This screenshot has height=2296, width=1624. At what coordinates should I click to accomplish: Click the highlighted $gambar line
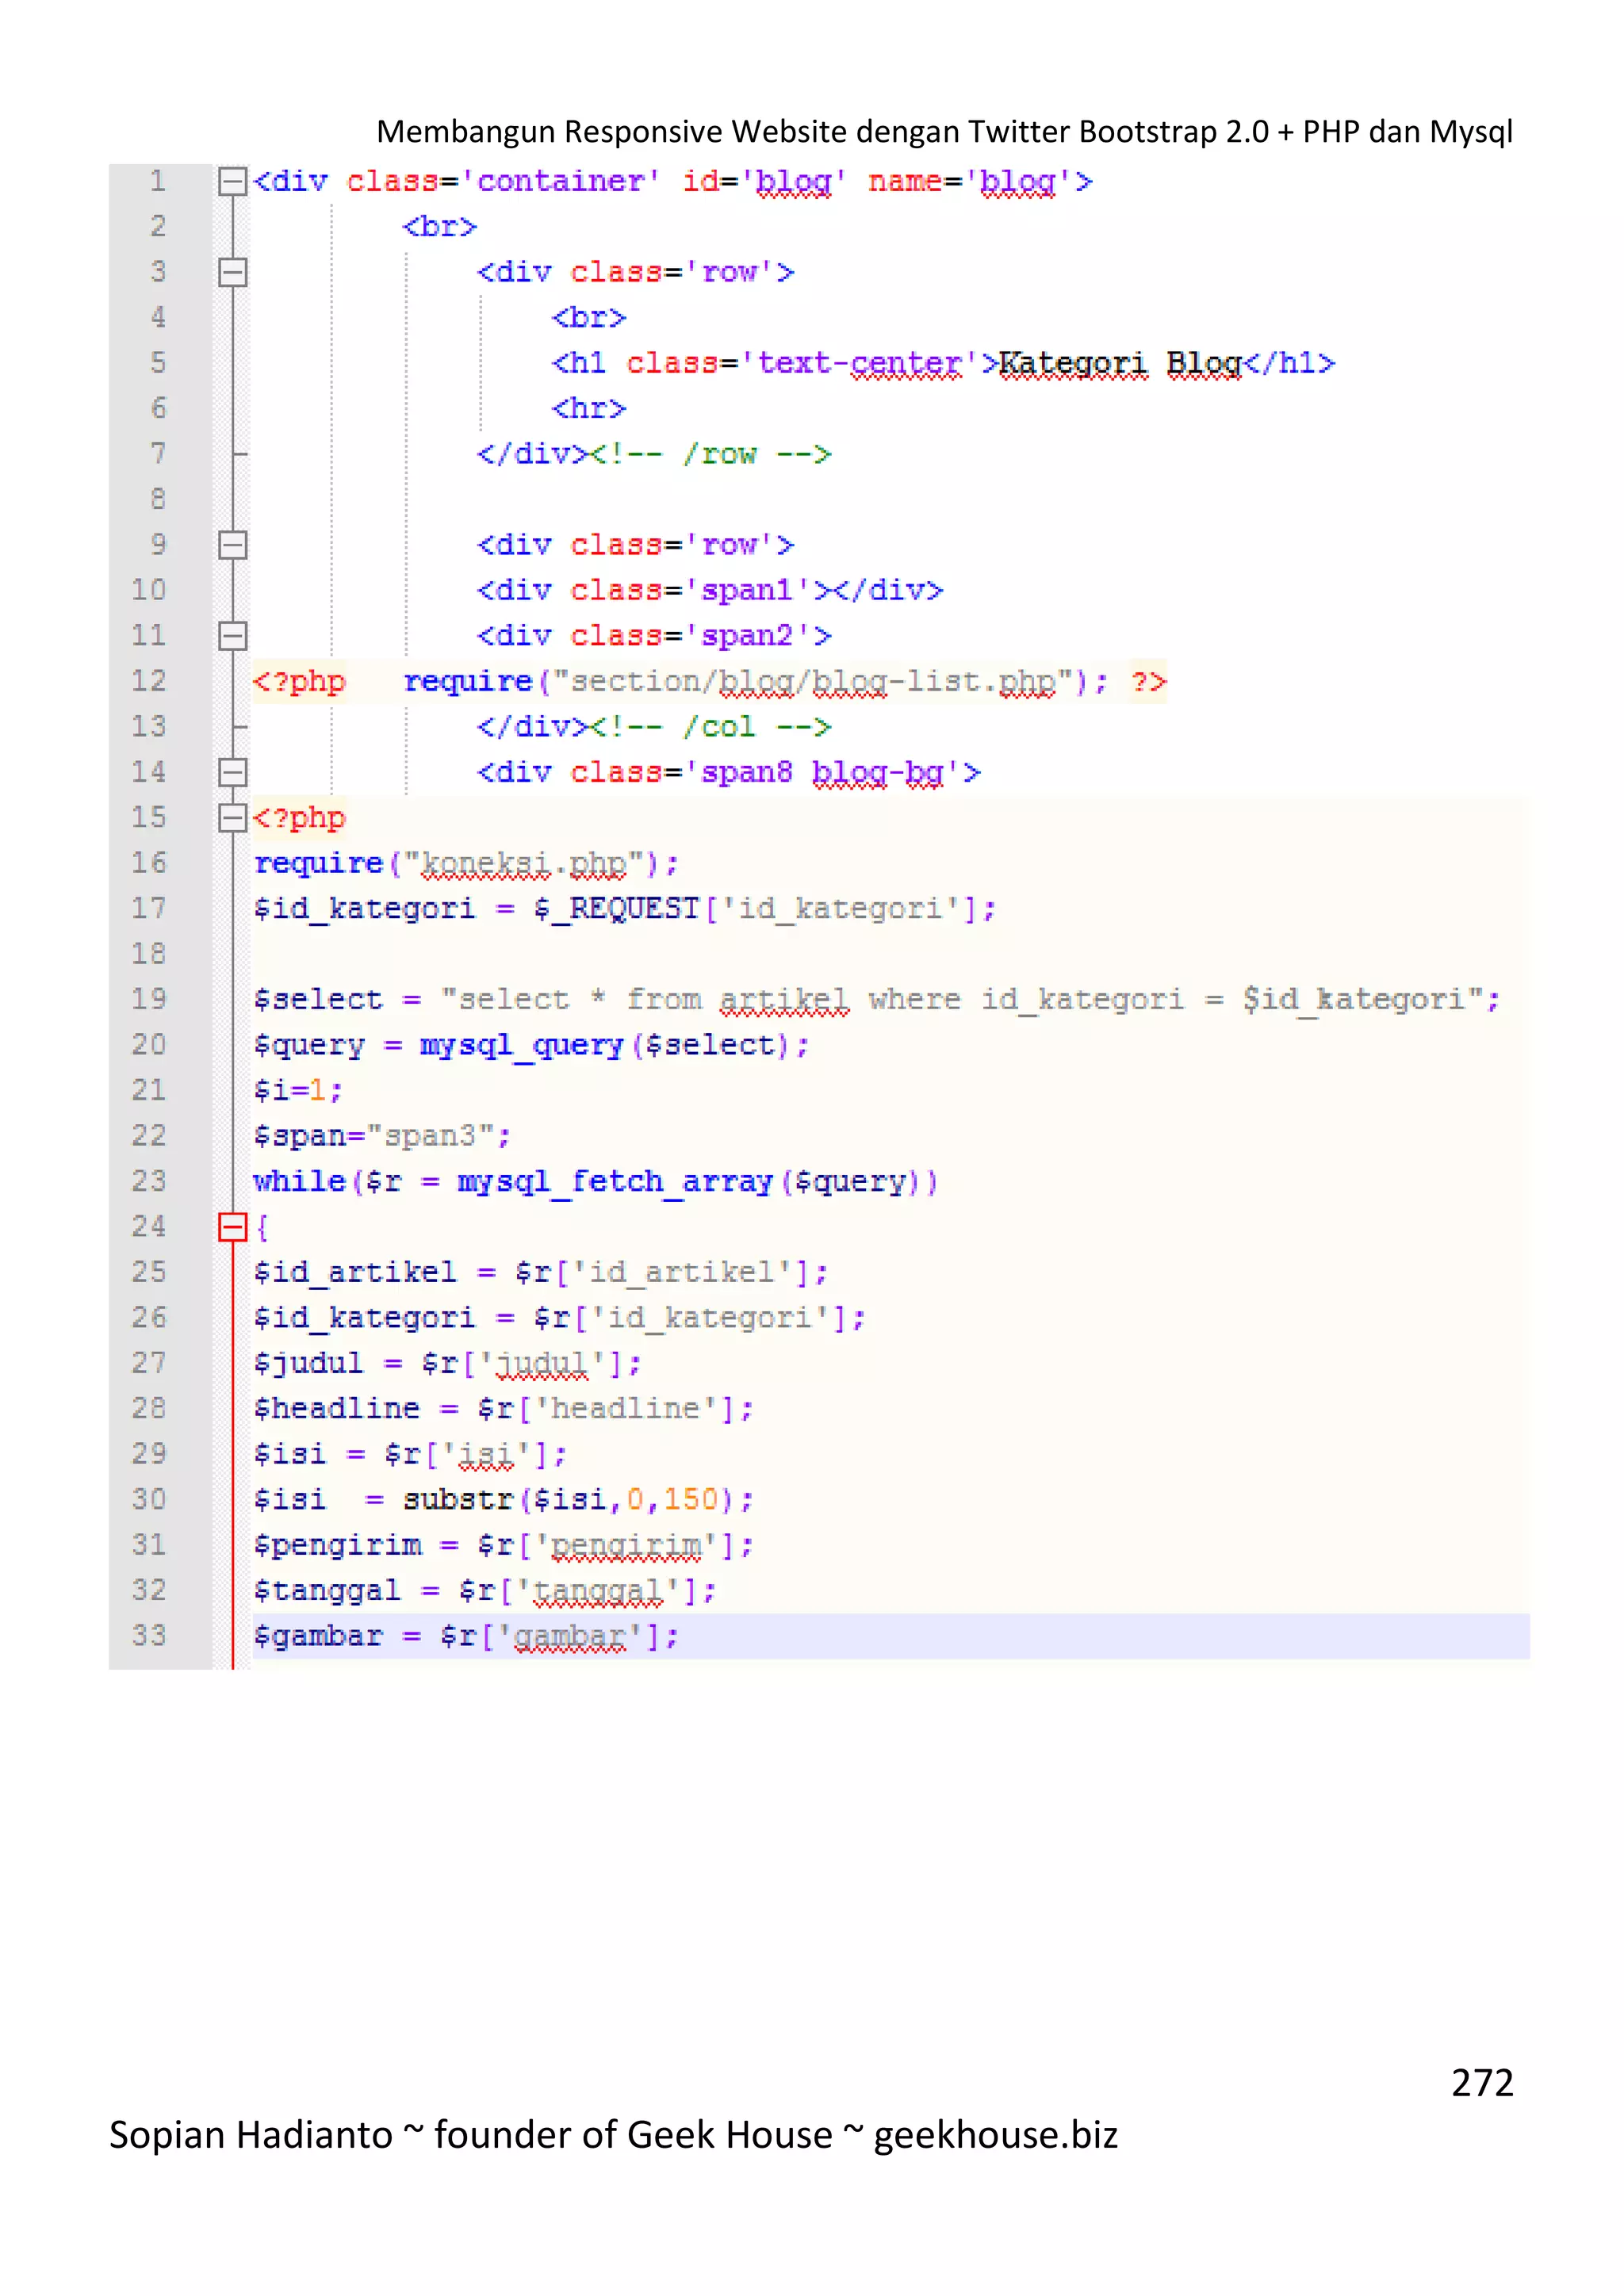(x=465, y=1637)
